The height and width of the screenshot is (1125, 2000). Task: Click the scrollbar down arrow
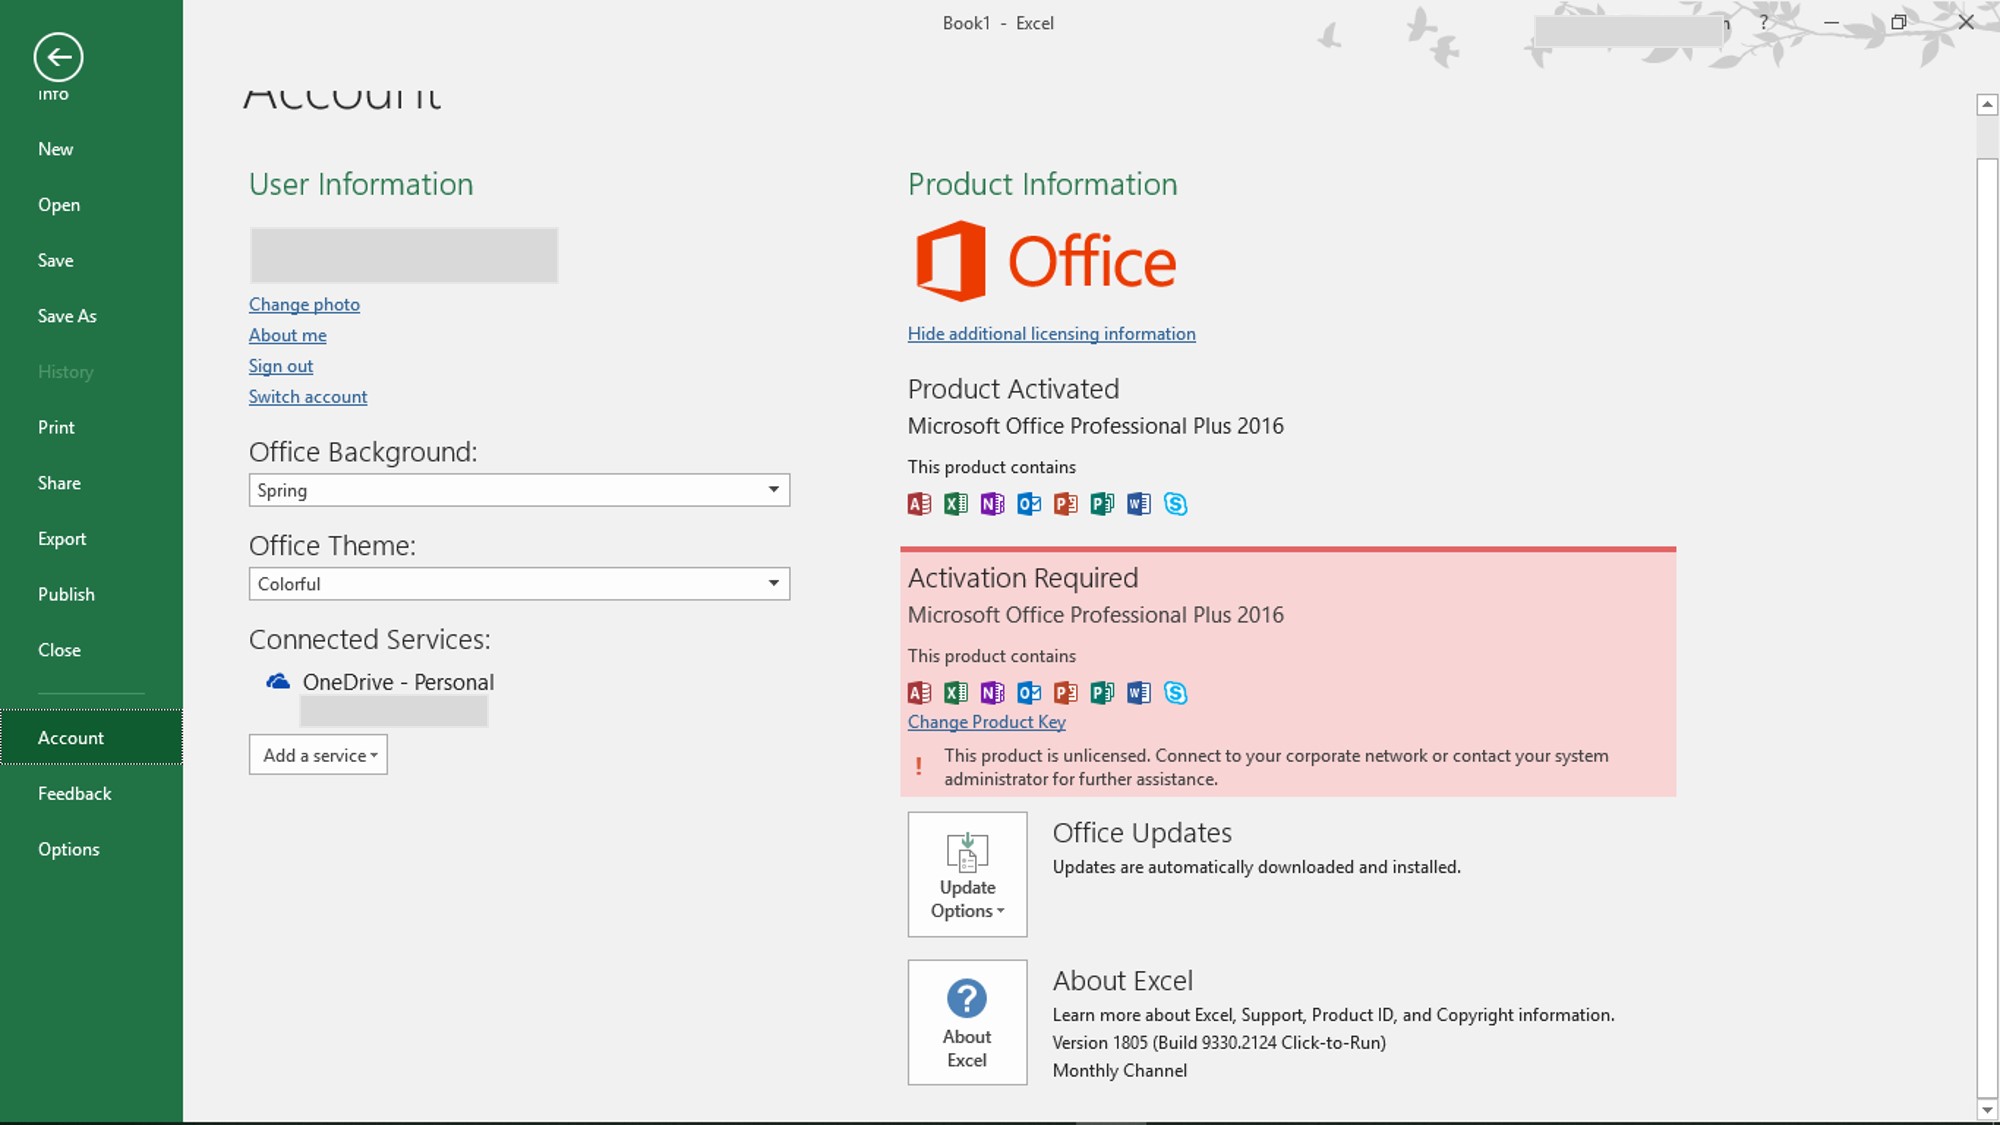click(1986, 1110)
